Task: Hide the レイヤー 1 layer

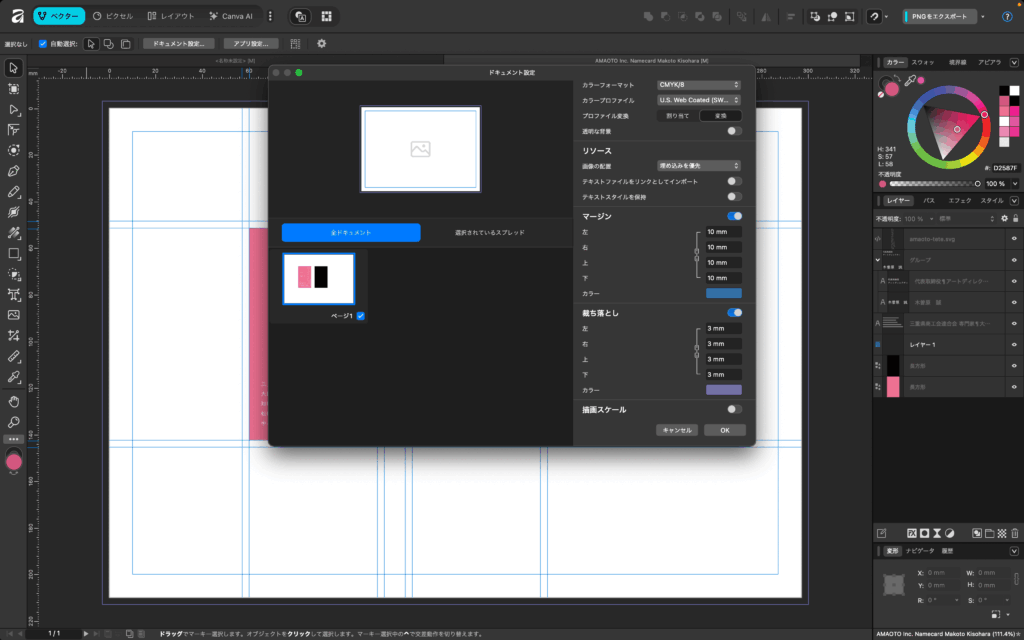Action: 1014,344
